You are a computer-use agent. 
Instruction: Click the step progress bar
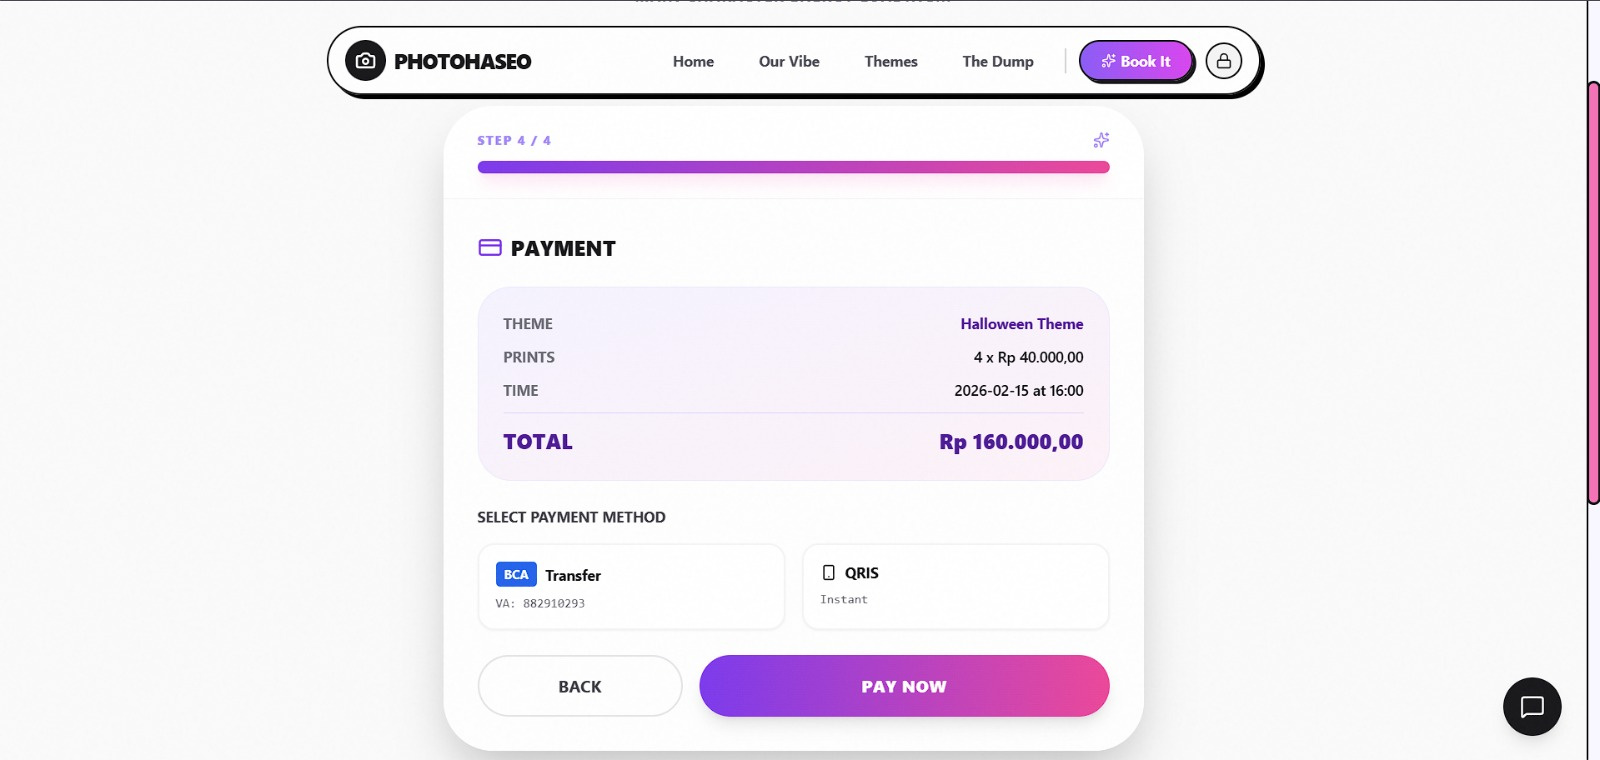(x=793, y=167)
